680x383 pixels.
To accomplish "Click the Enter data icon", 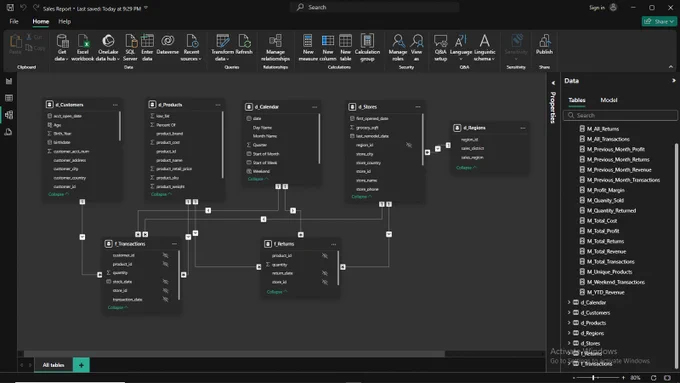I will [x=147, y=42].
